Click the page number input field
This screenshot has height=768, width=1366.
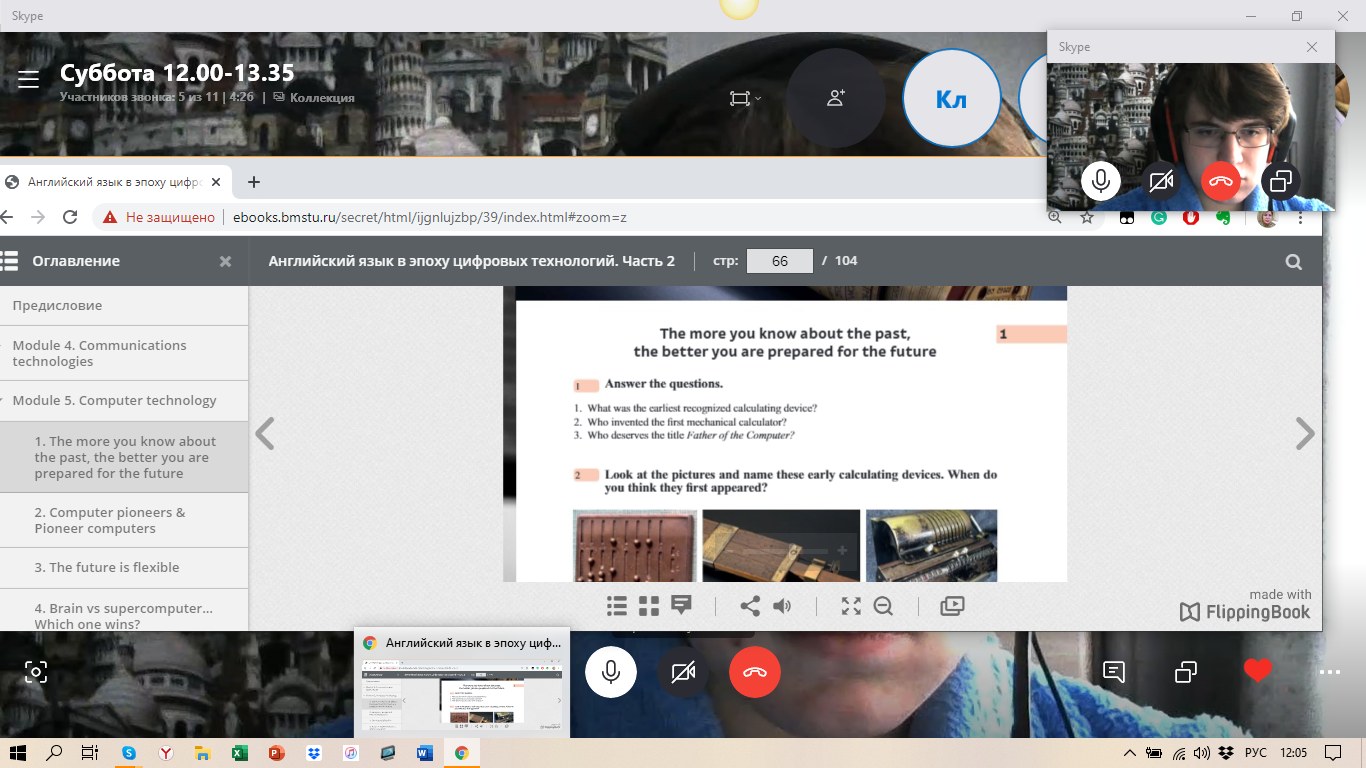[779, 261]
